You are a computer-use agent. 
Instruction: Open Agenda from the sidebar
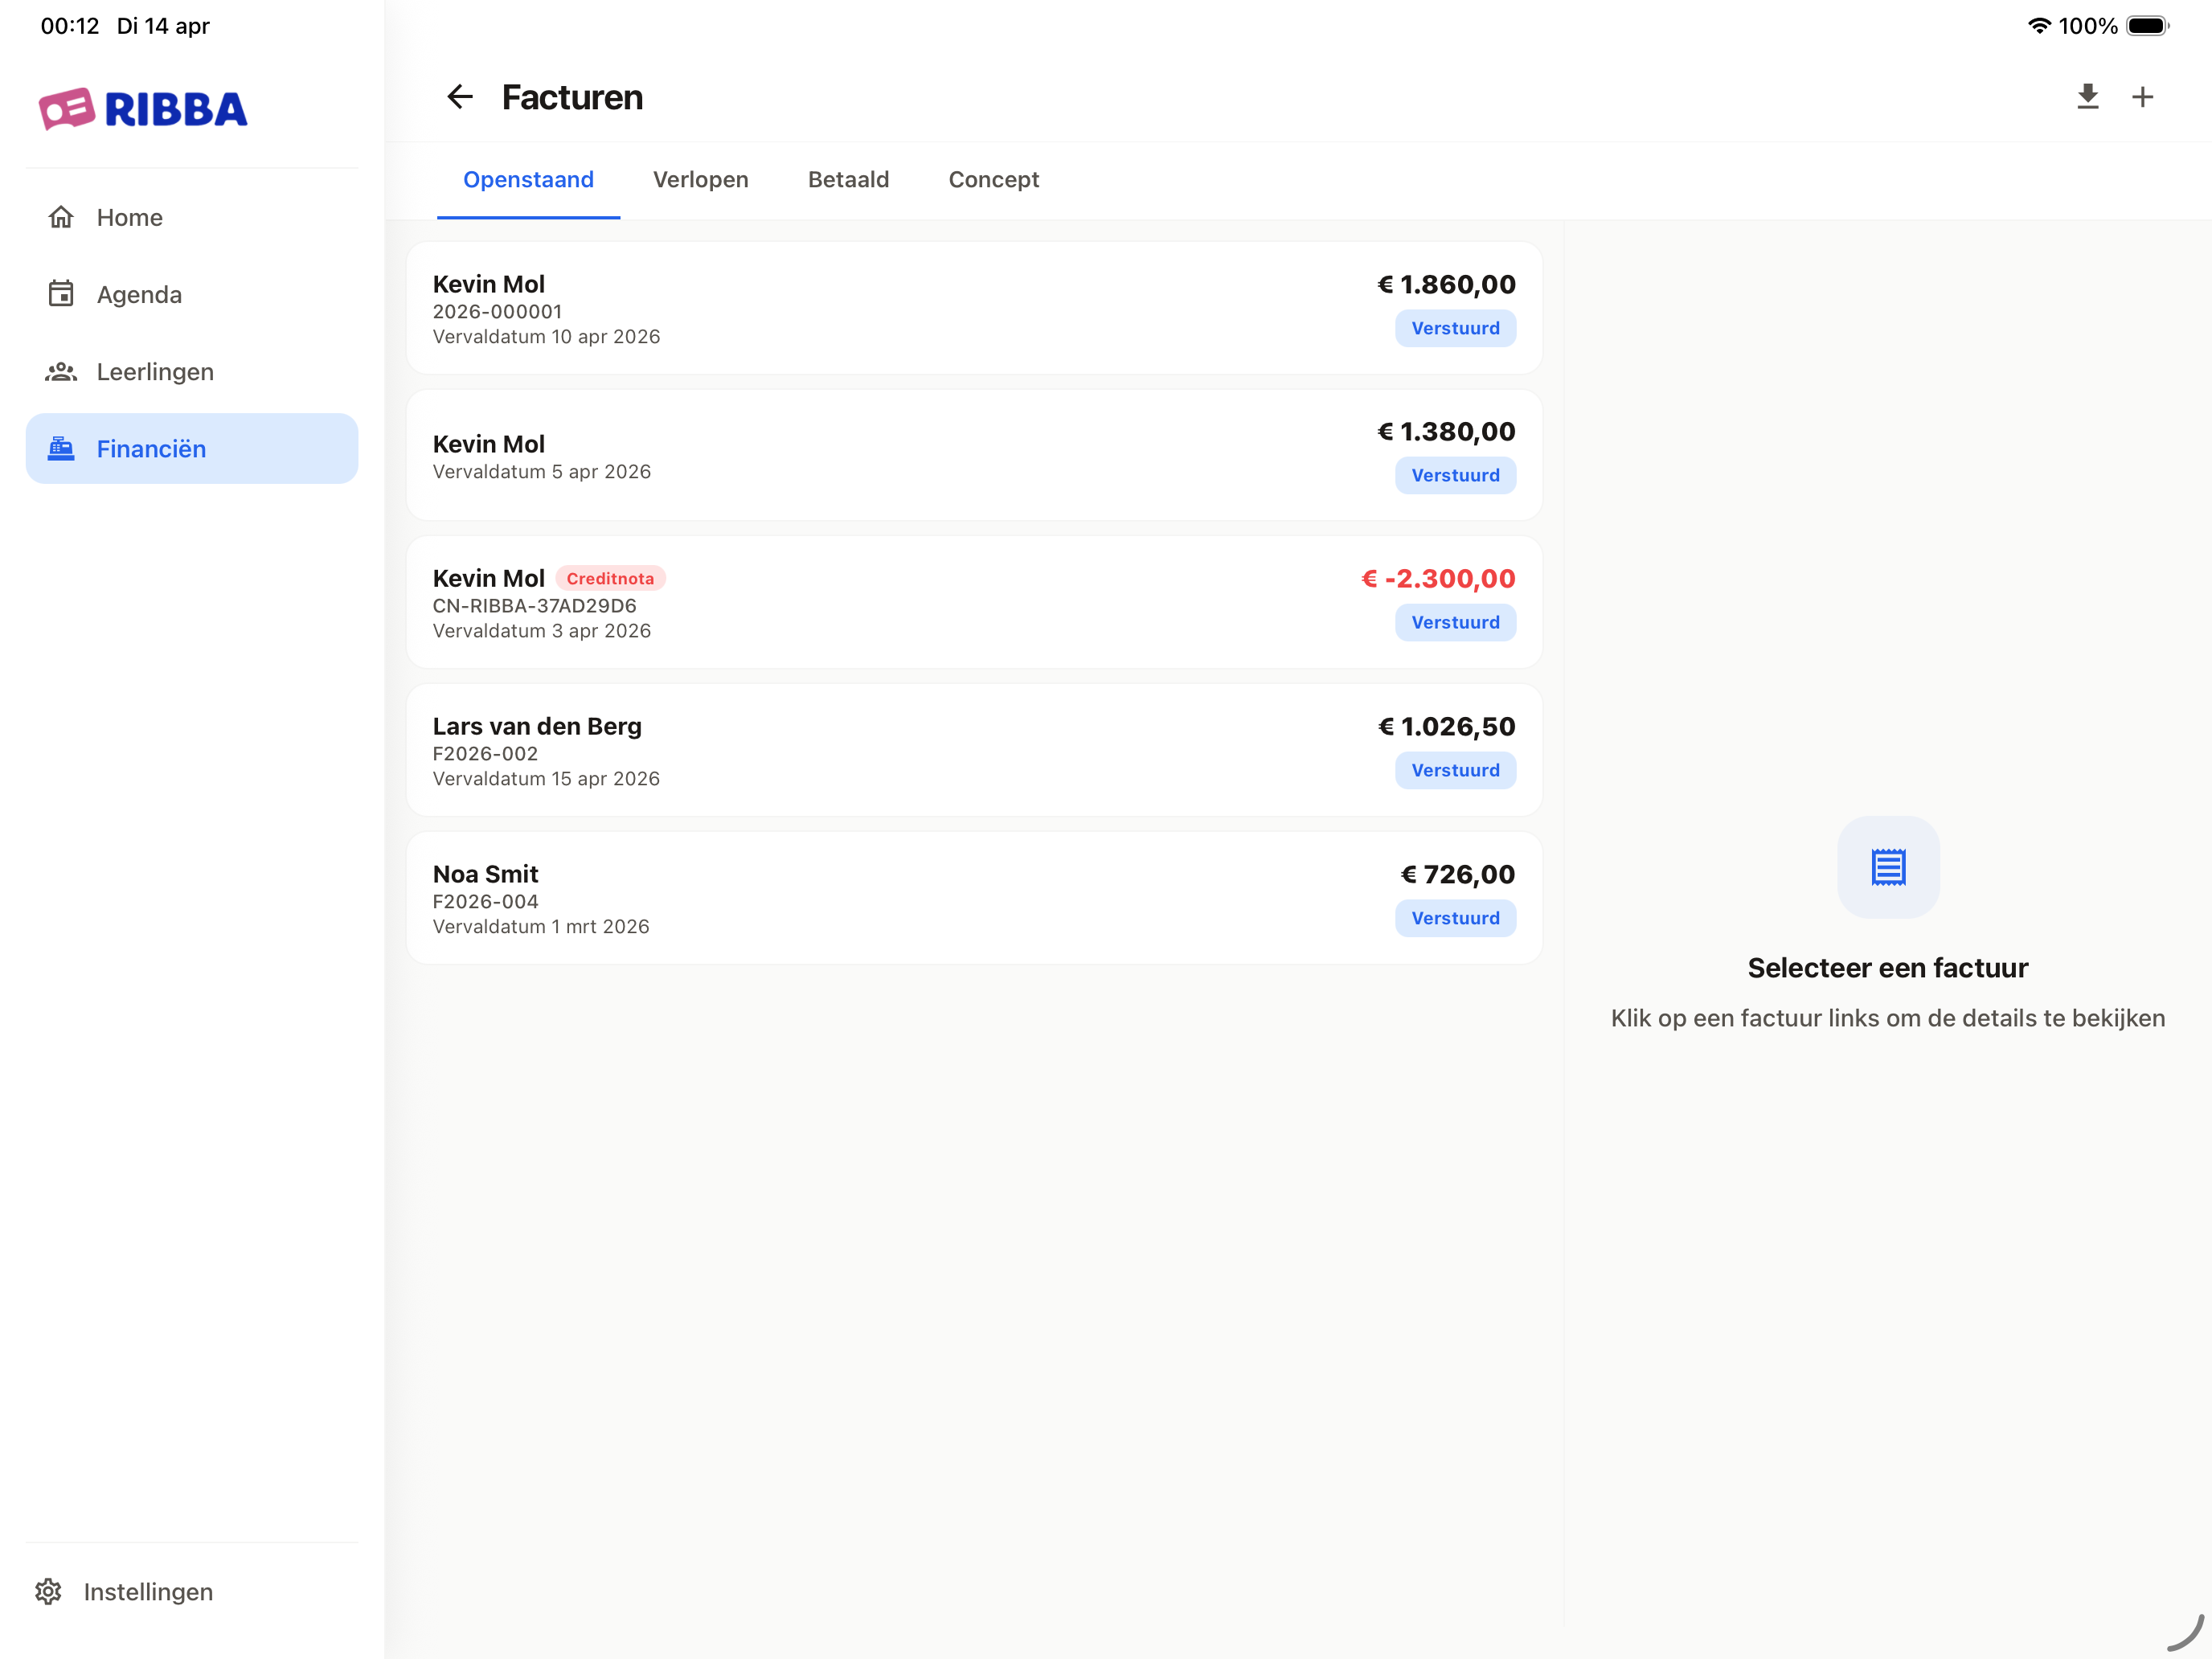click(192, 294)
